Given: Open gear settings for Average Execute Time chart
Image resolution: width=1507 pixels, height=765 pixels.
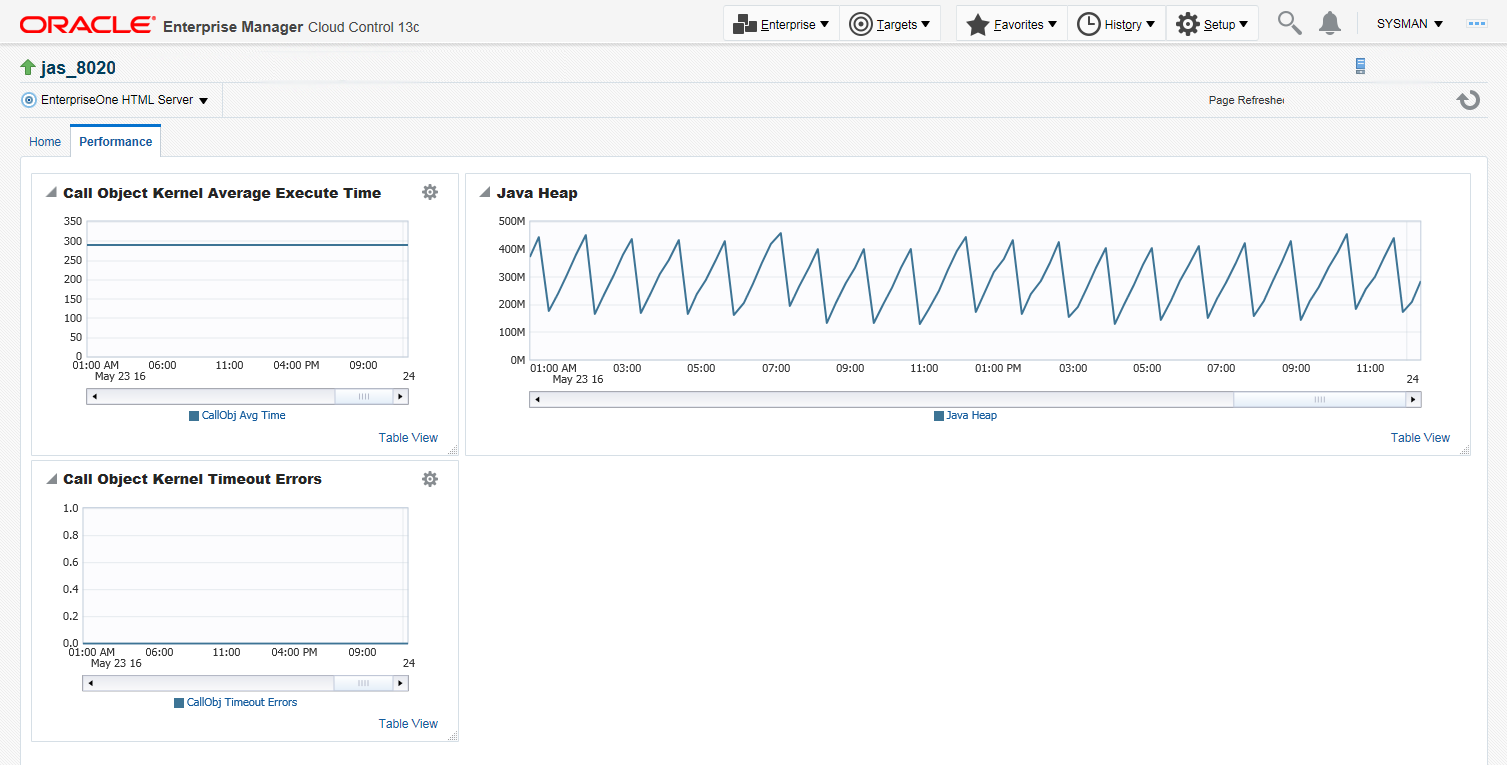Looking at the screenshot, I should 430,192.
